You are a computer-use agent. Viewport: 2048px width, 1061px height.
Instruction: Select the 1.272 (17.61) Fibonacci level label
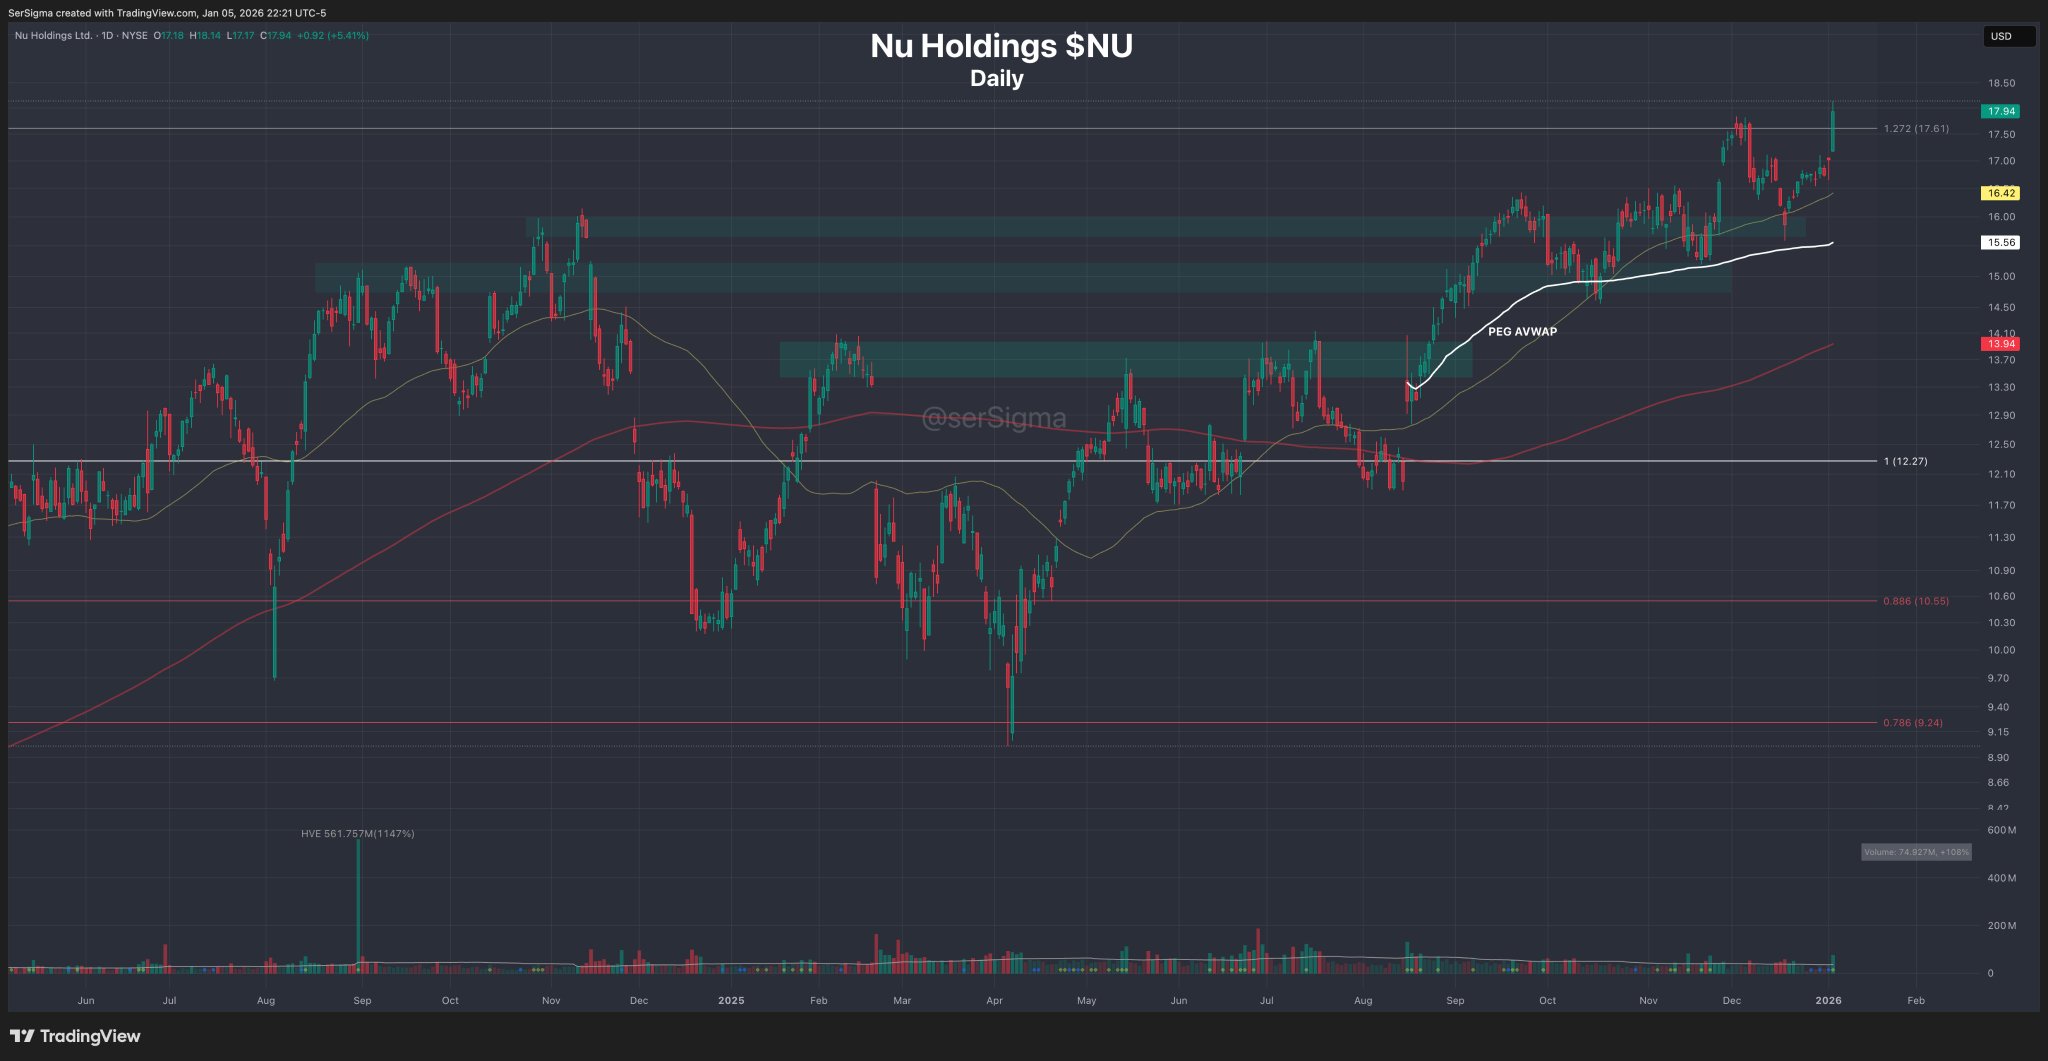[1915, 128]
